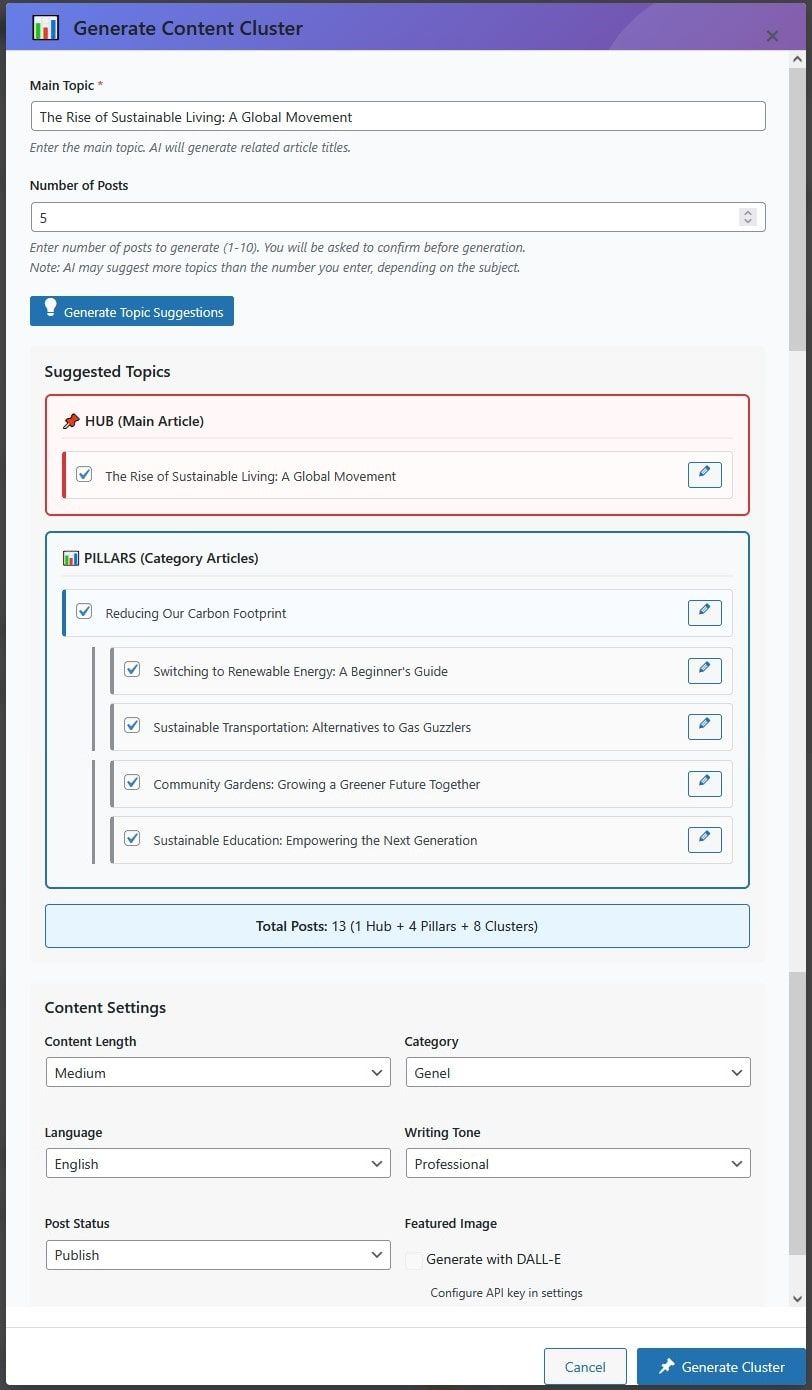Open the Content Length dropdown
812x1390 pixels.
(217, 1072)
